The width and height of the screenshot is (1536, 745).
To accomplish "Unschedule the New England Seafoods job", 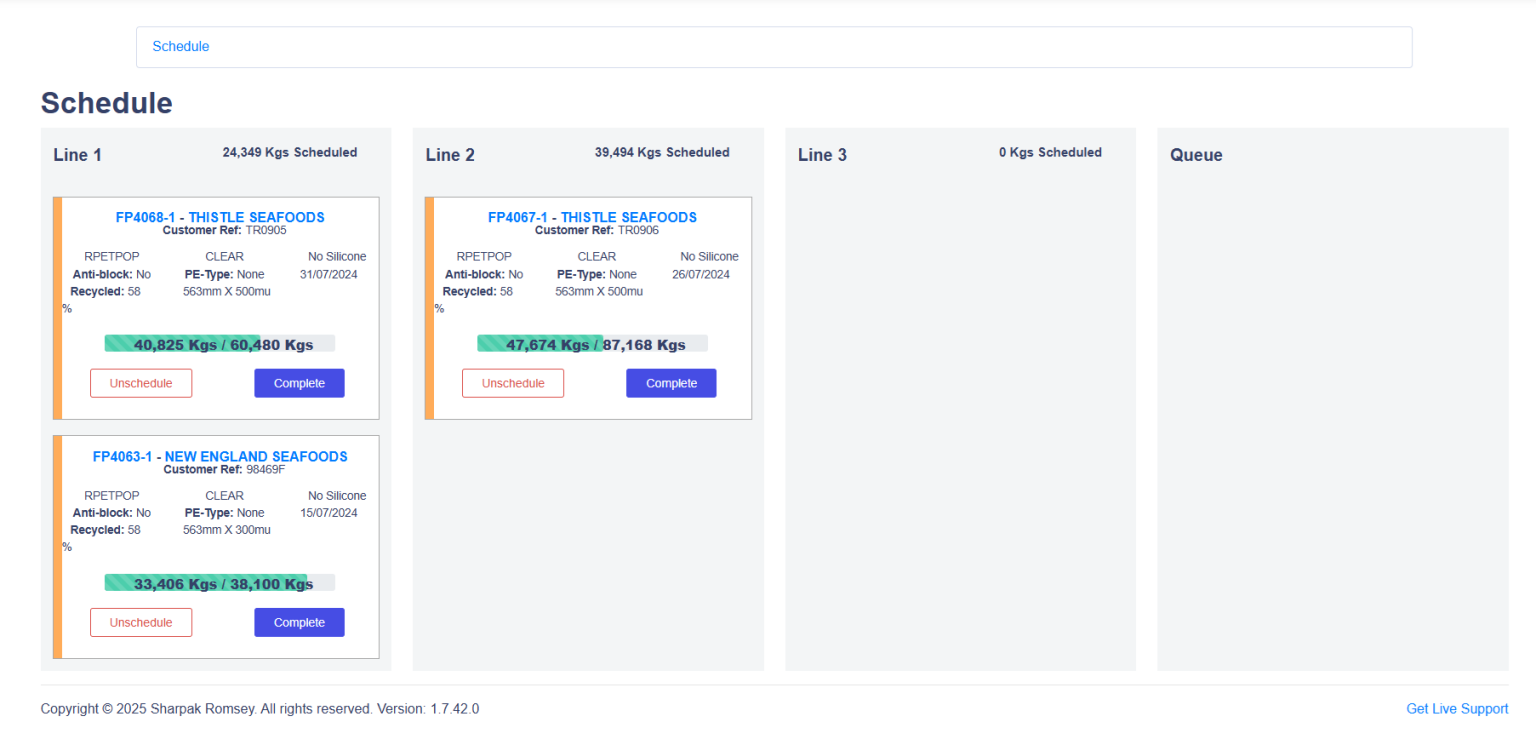I will point(141,622).
